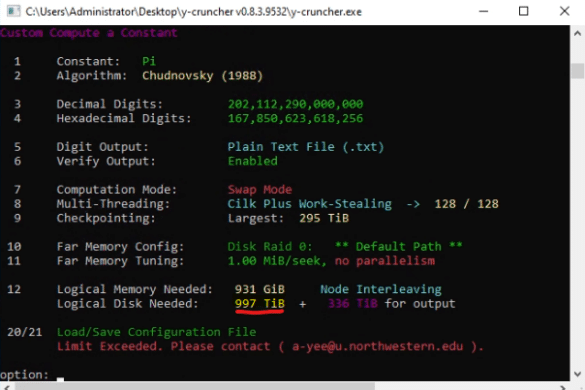
Task: Click the 'Checkpointing:' label
Action: click(106, 218)
